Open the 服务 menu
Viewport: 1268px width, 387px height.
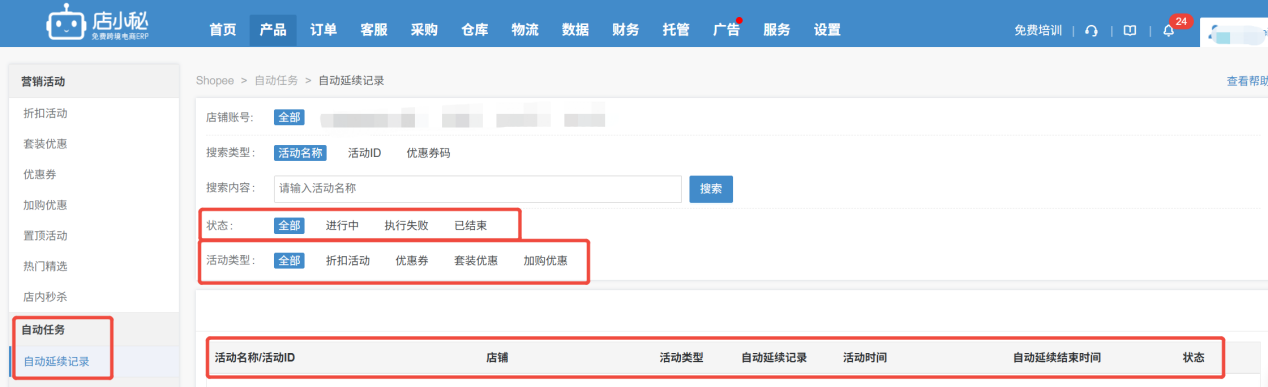click(776, 30)
